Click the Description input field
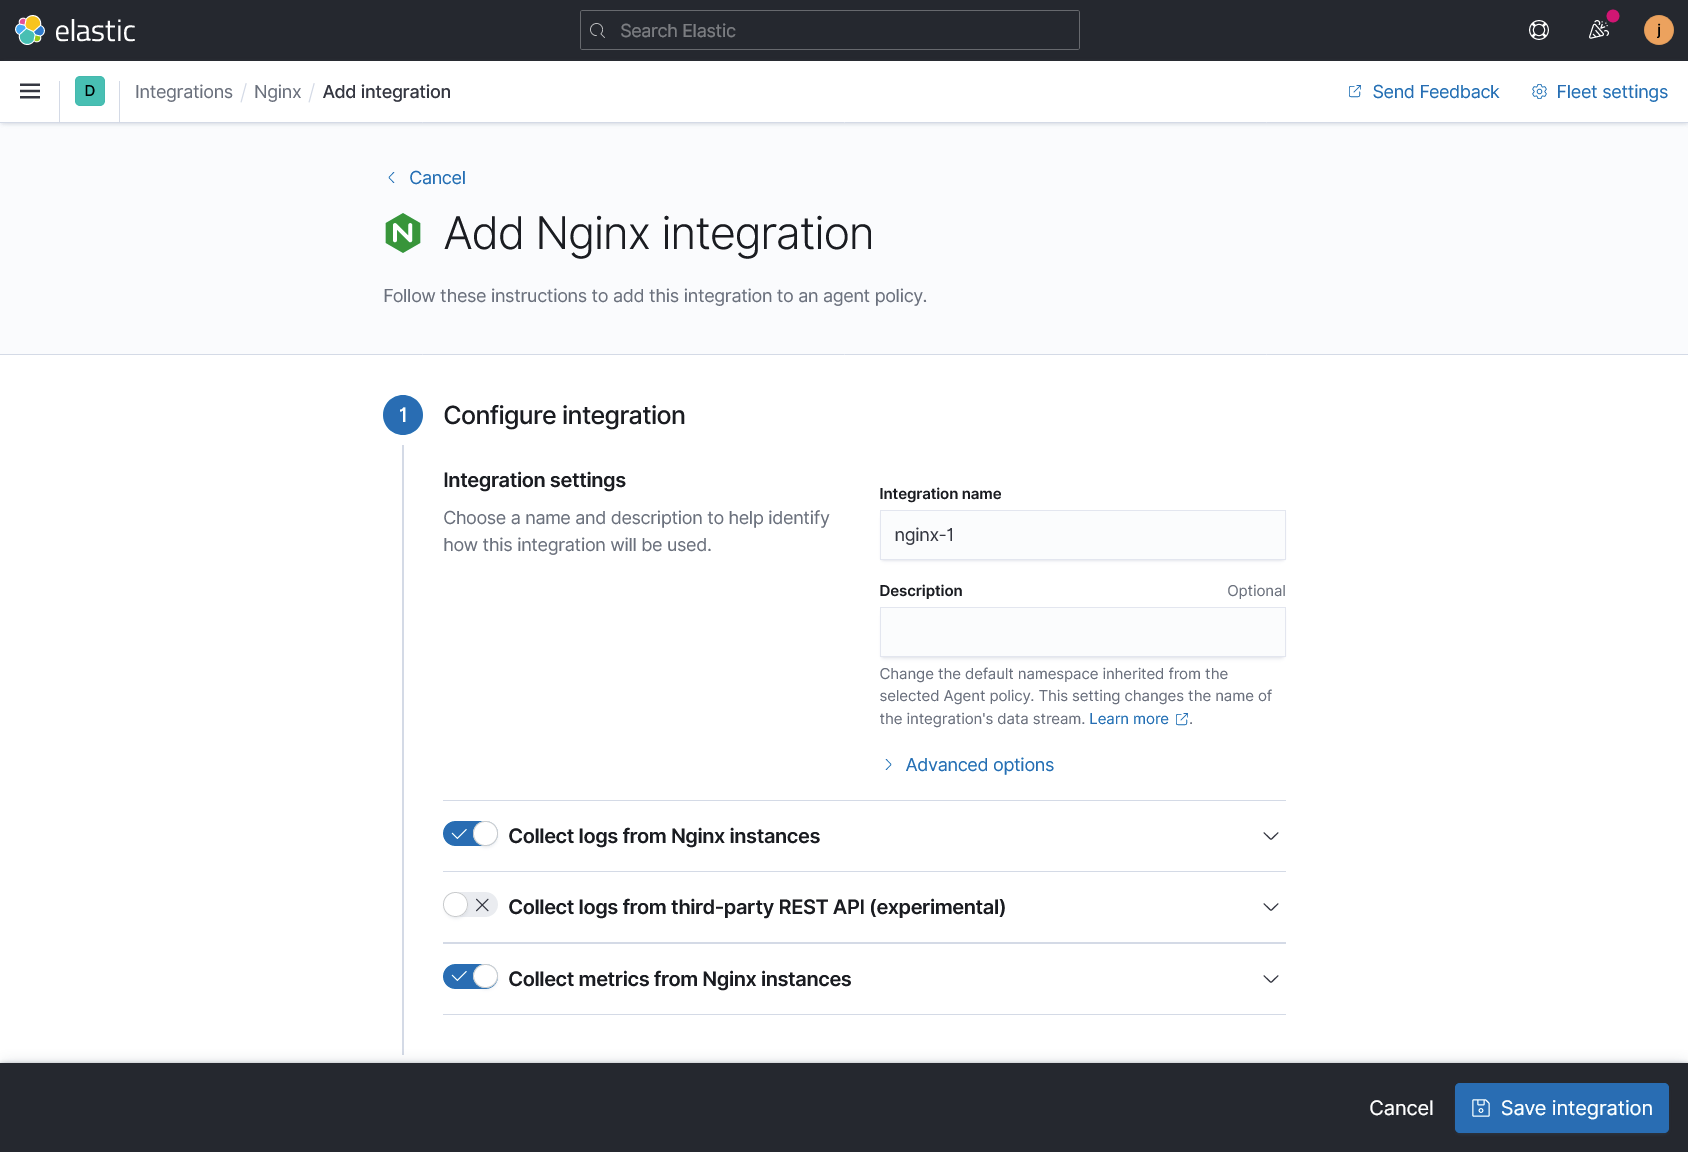The image size is (1688, 1152). 1083,632
